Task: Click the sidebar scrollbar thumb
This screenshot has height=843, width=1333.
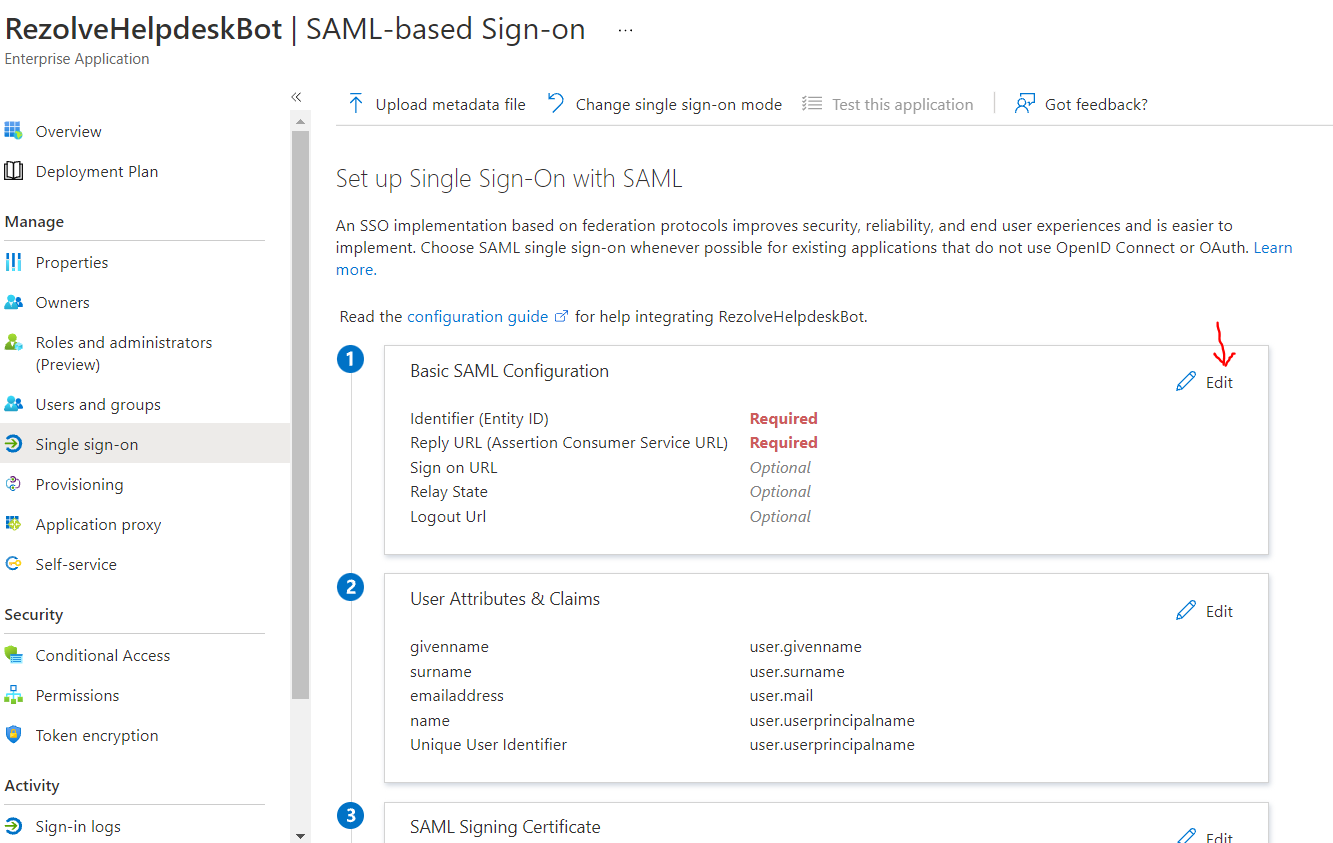Action: 301,413
